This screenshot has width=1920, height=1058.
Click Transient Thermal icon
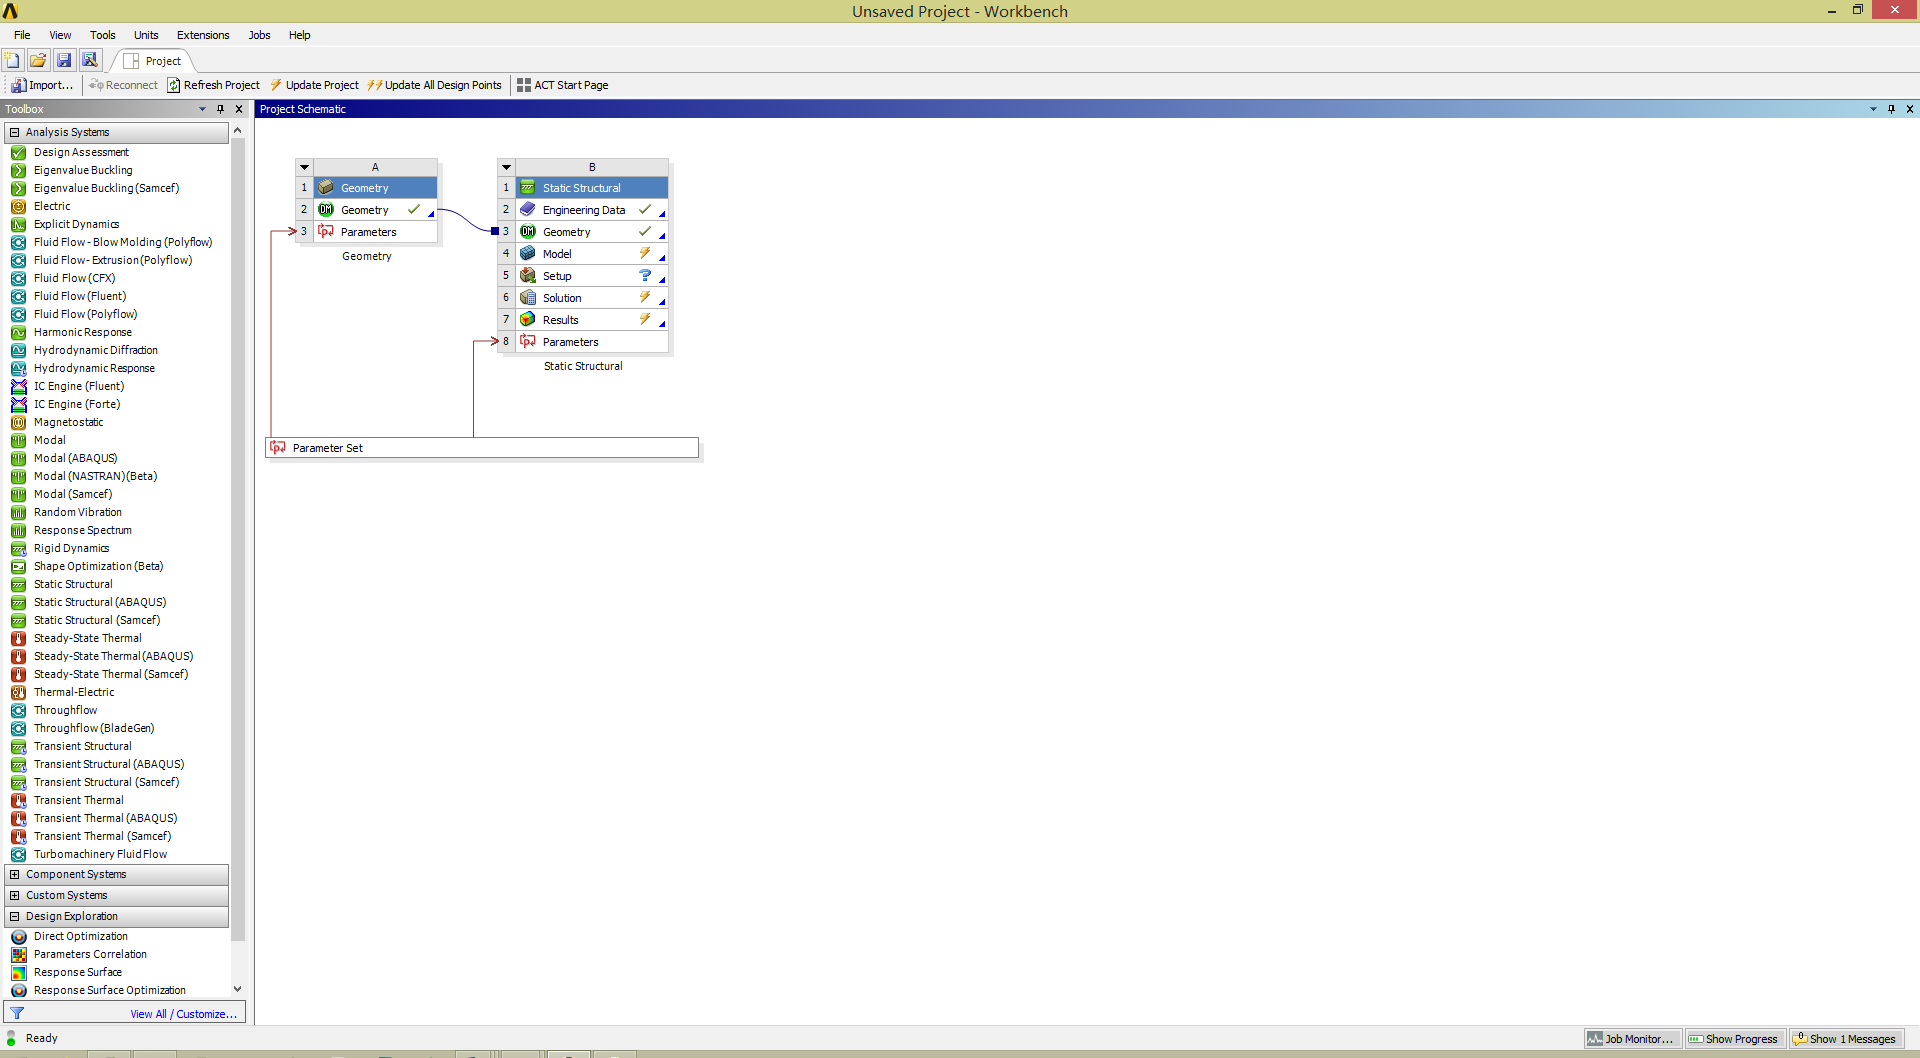click(18, 800)
